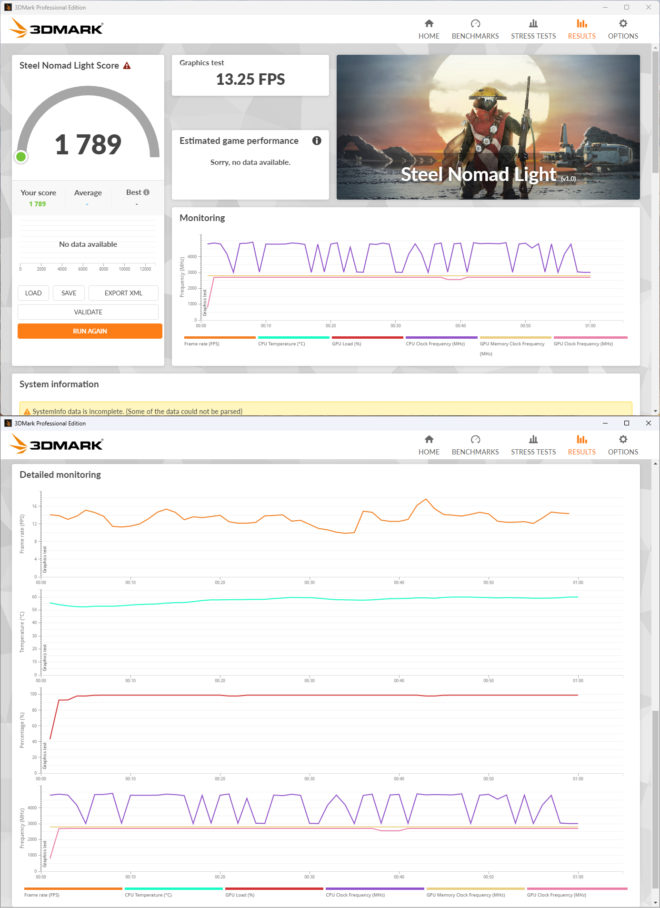Toggle GPU Load (%) legend in the top Monitoring chart

click(367, 341)
